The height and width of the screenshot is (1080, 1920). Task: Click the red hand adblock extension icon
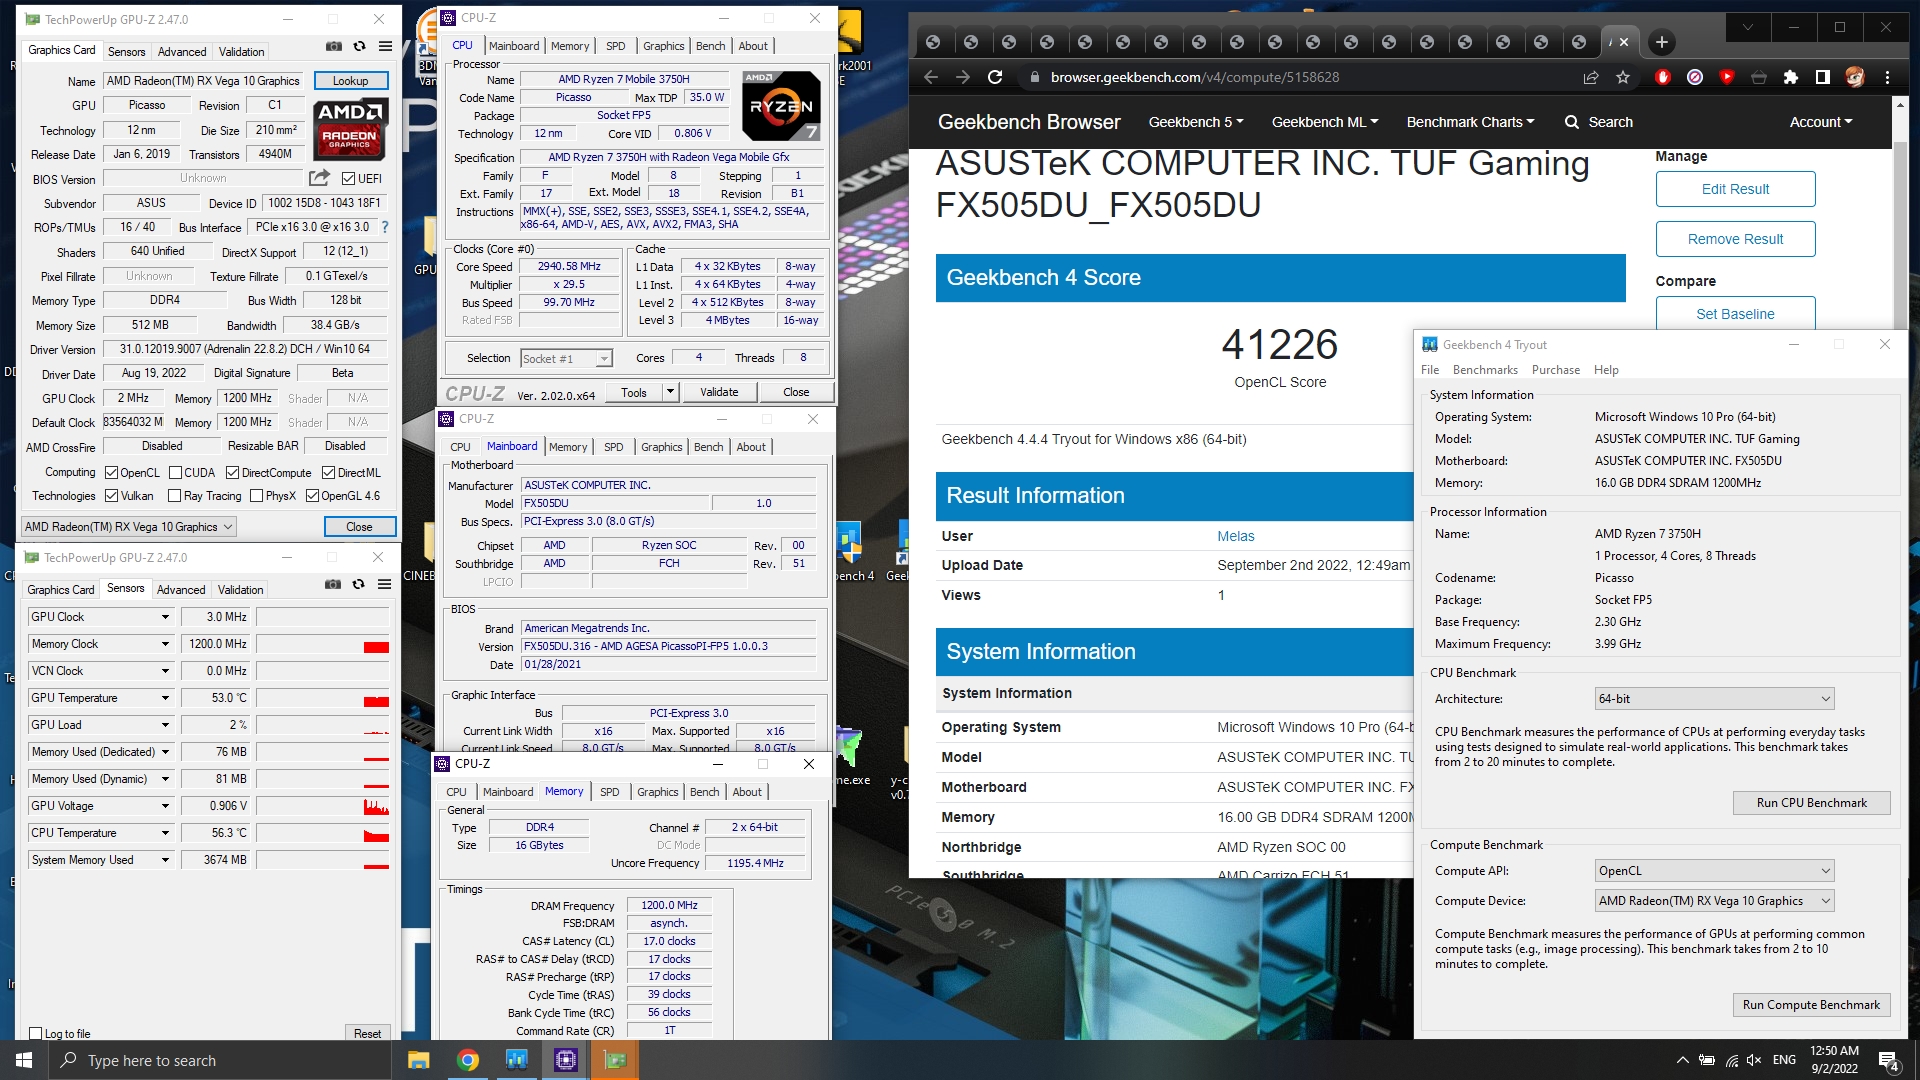click(1663, 77)
